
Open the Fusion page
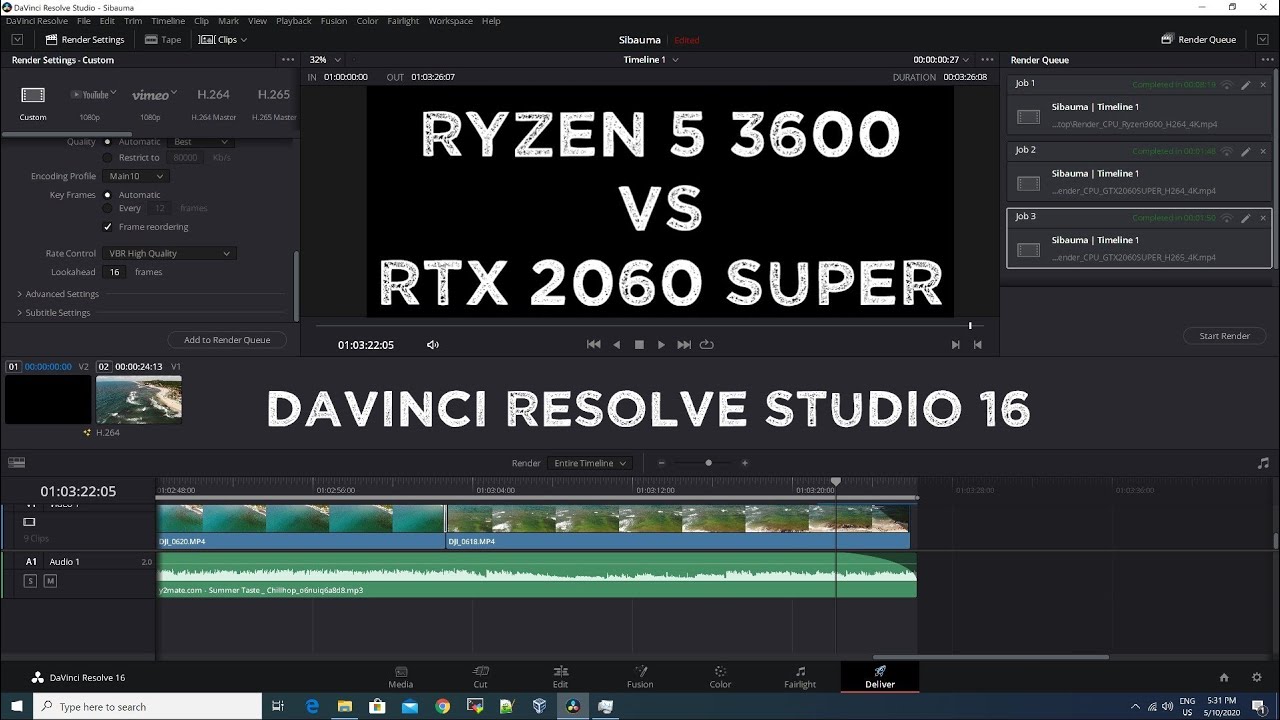640,677
